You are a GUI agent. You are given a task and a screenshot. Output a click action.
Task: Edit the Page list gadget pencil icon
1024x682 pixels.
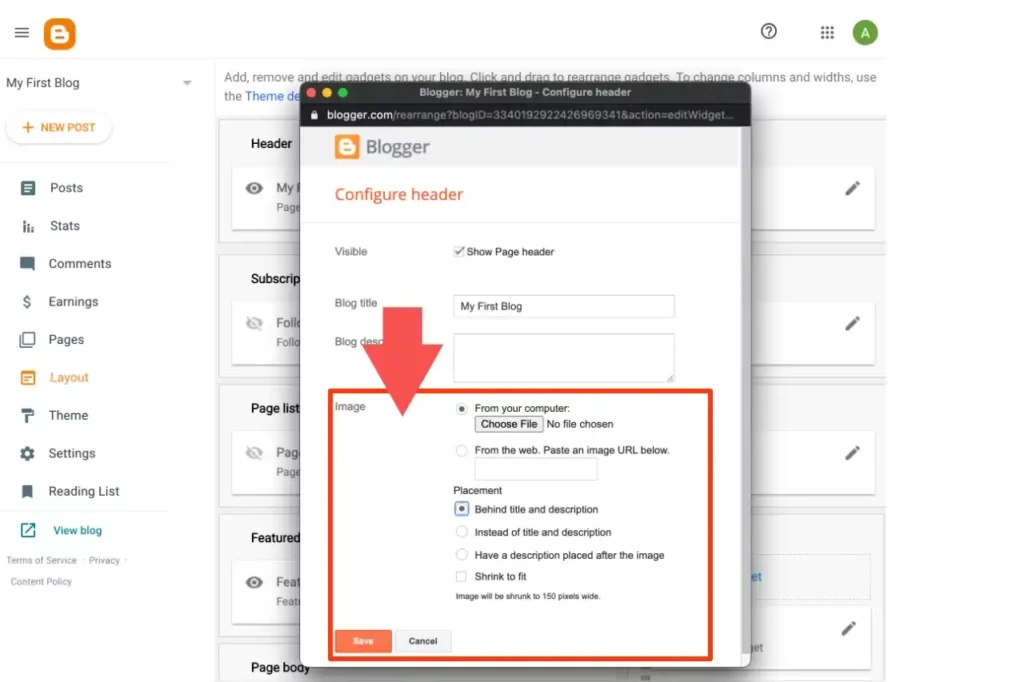pyautogui.click(x=852, y=453)
